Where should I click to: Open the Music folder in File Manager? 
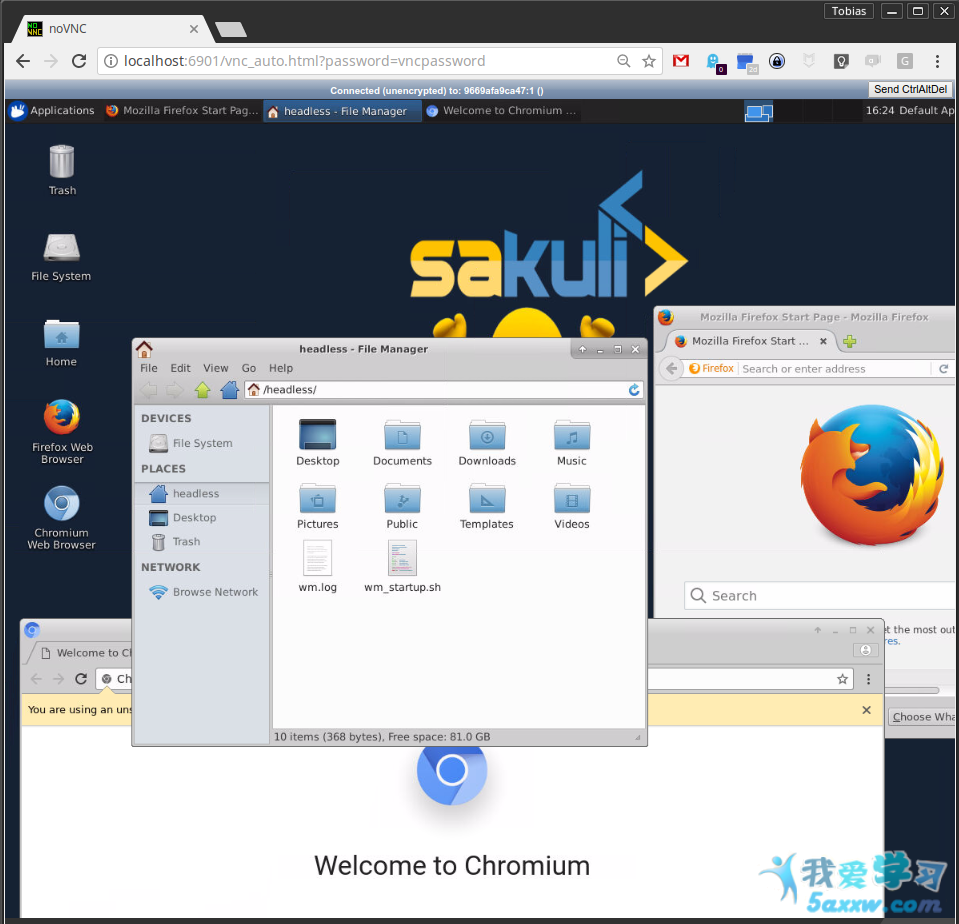pos(572,443)
